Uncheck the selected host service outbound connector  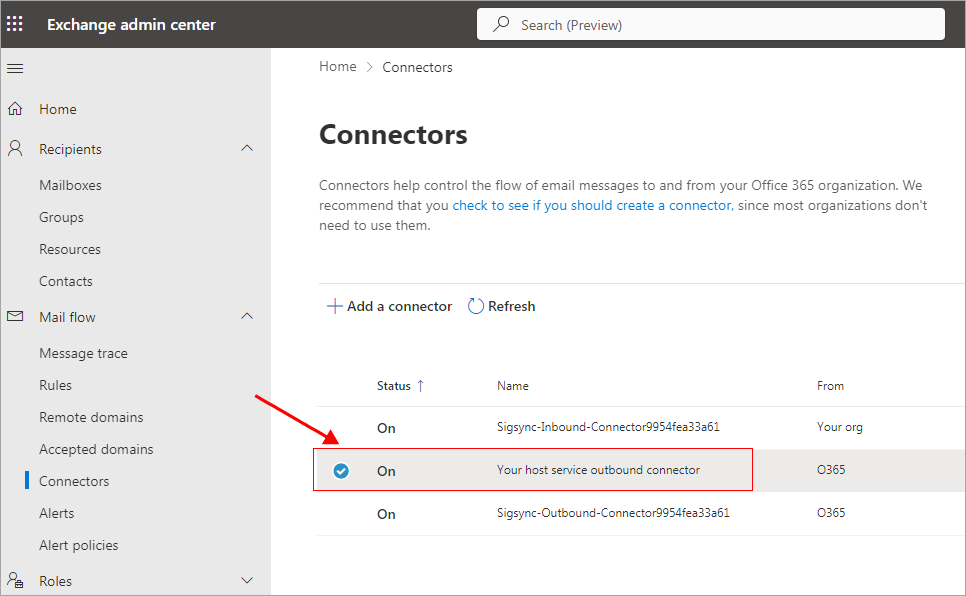[341, 471]
